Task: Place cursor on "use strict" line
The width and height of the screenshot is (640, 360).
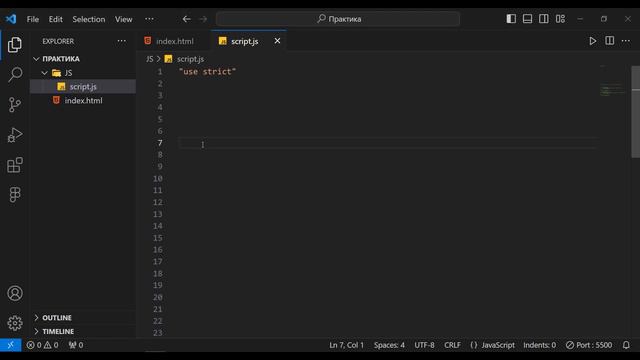Action: (x=207, y=71)
